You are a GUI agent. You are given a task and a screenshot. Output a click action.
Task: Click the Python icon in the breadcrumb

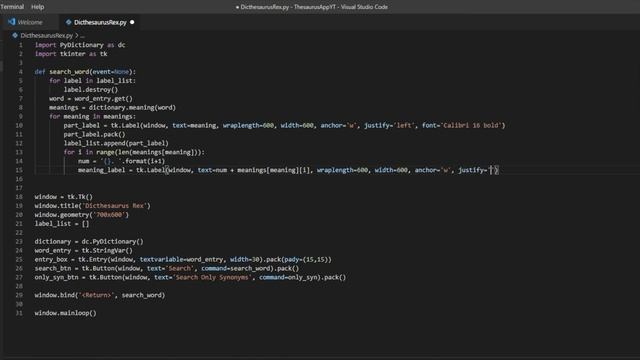[15, 36]
